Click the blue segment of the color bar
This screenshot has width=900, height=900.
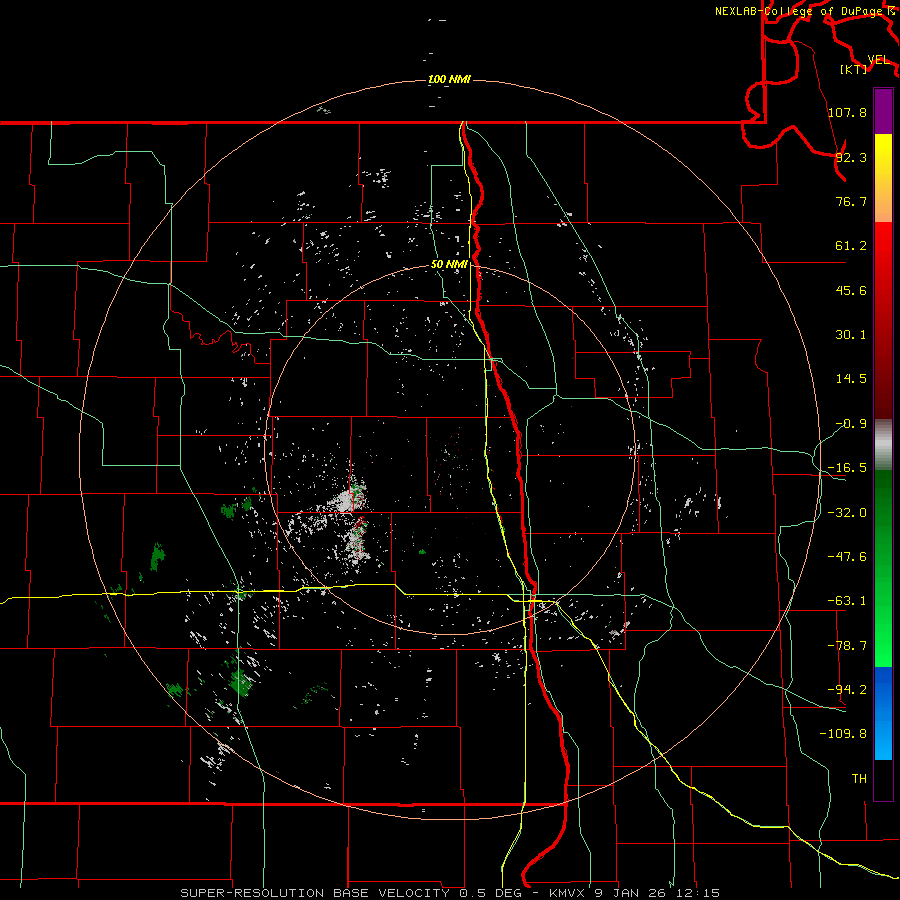pos(883,713)
